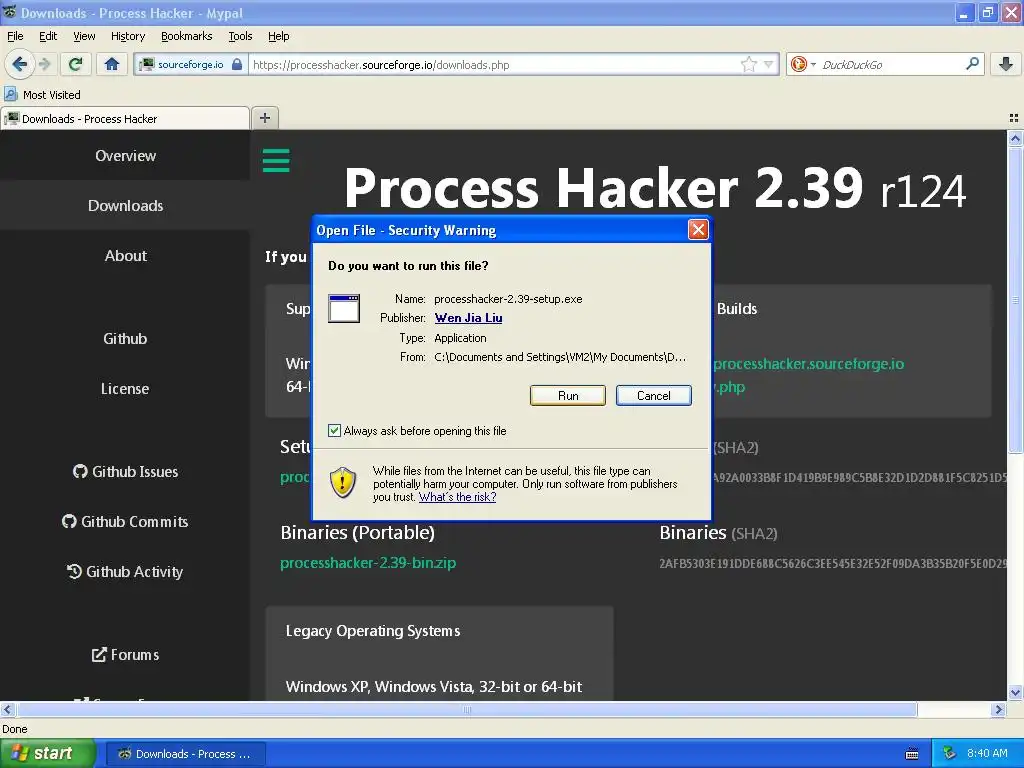Open the About sidebar link
Viewport: 1024px width, 768px height.
coord(125,255)
